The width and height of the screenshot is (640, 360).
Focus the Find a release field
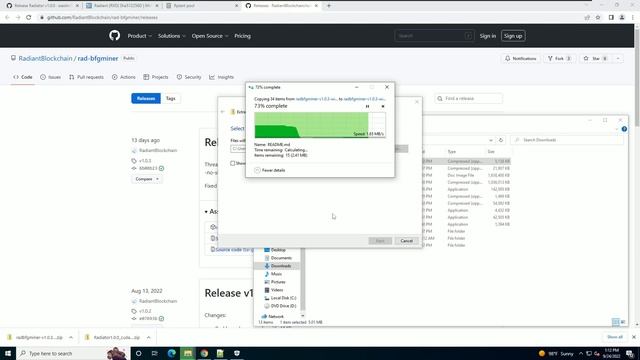pos(469,98)
